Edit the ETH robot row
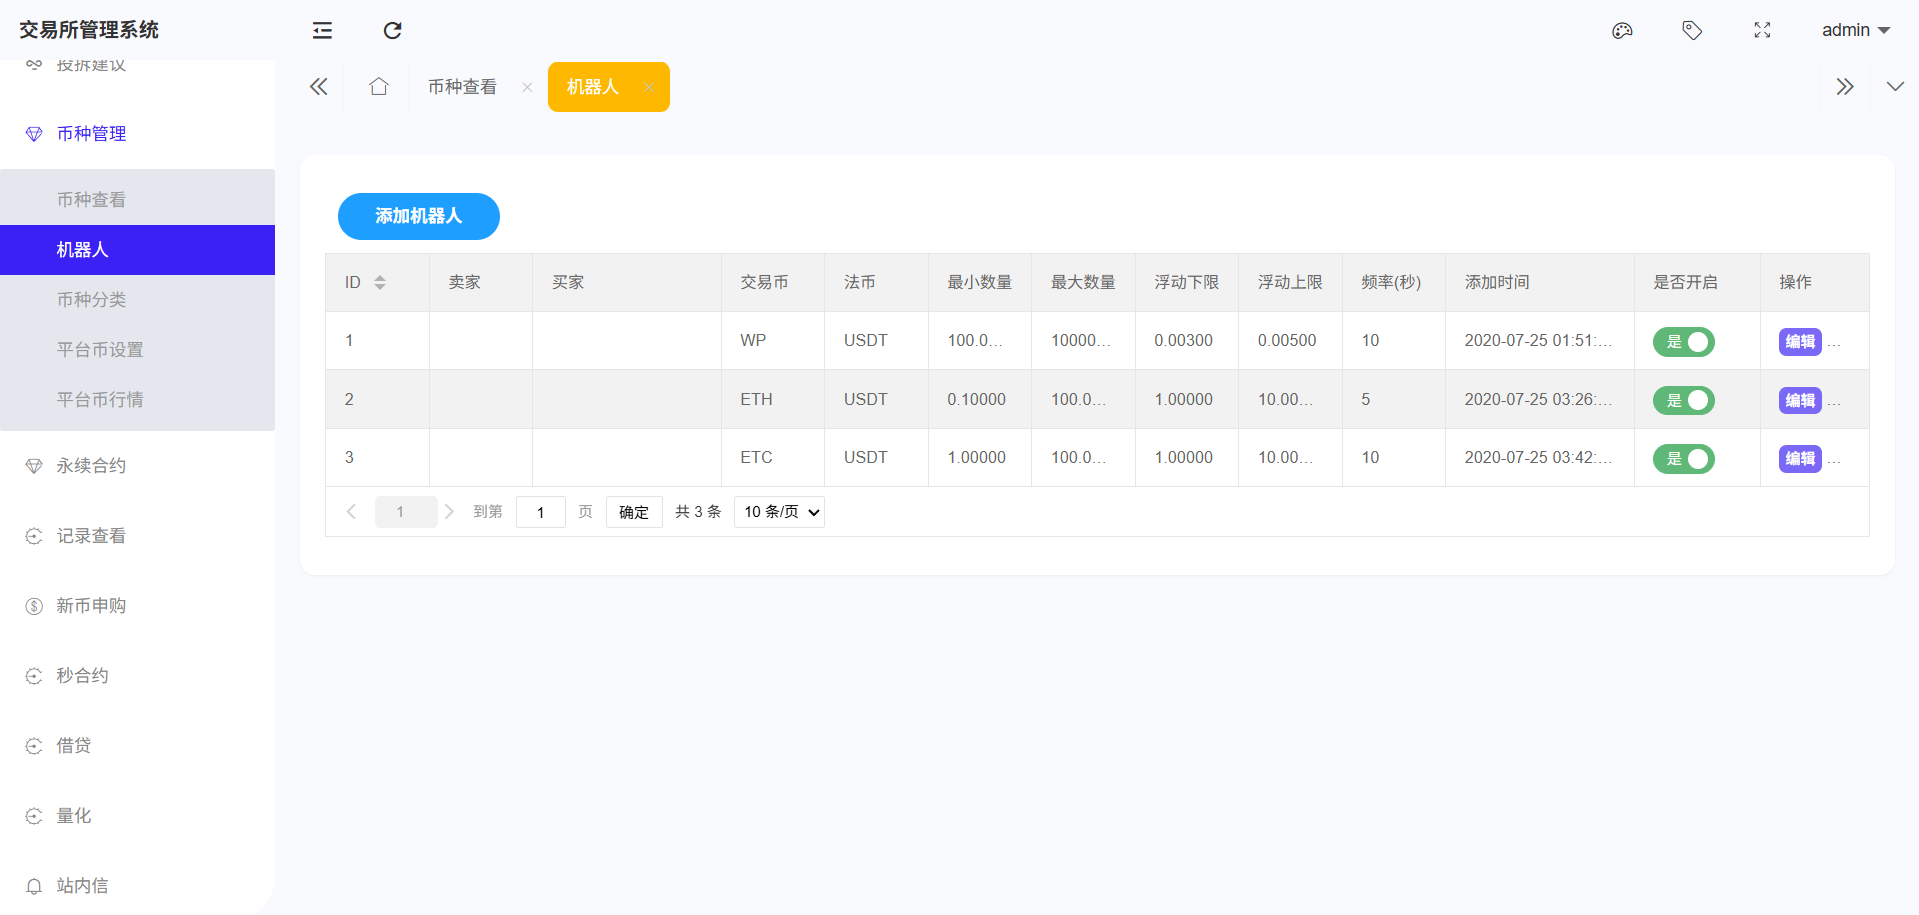 click(1799, 400)
